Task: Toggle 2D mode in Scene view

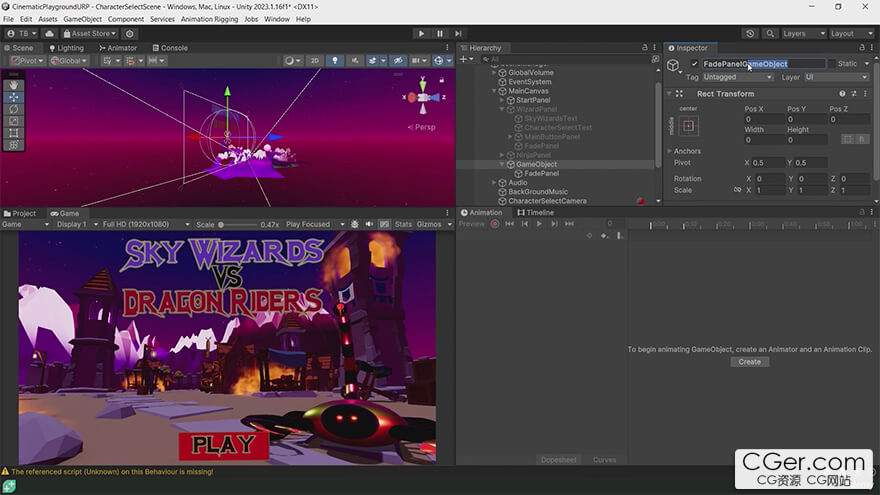Action: click(x=315, y=61)
